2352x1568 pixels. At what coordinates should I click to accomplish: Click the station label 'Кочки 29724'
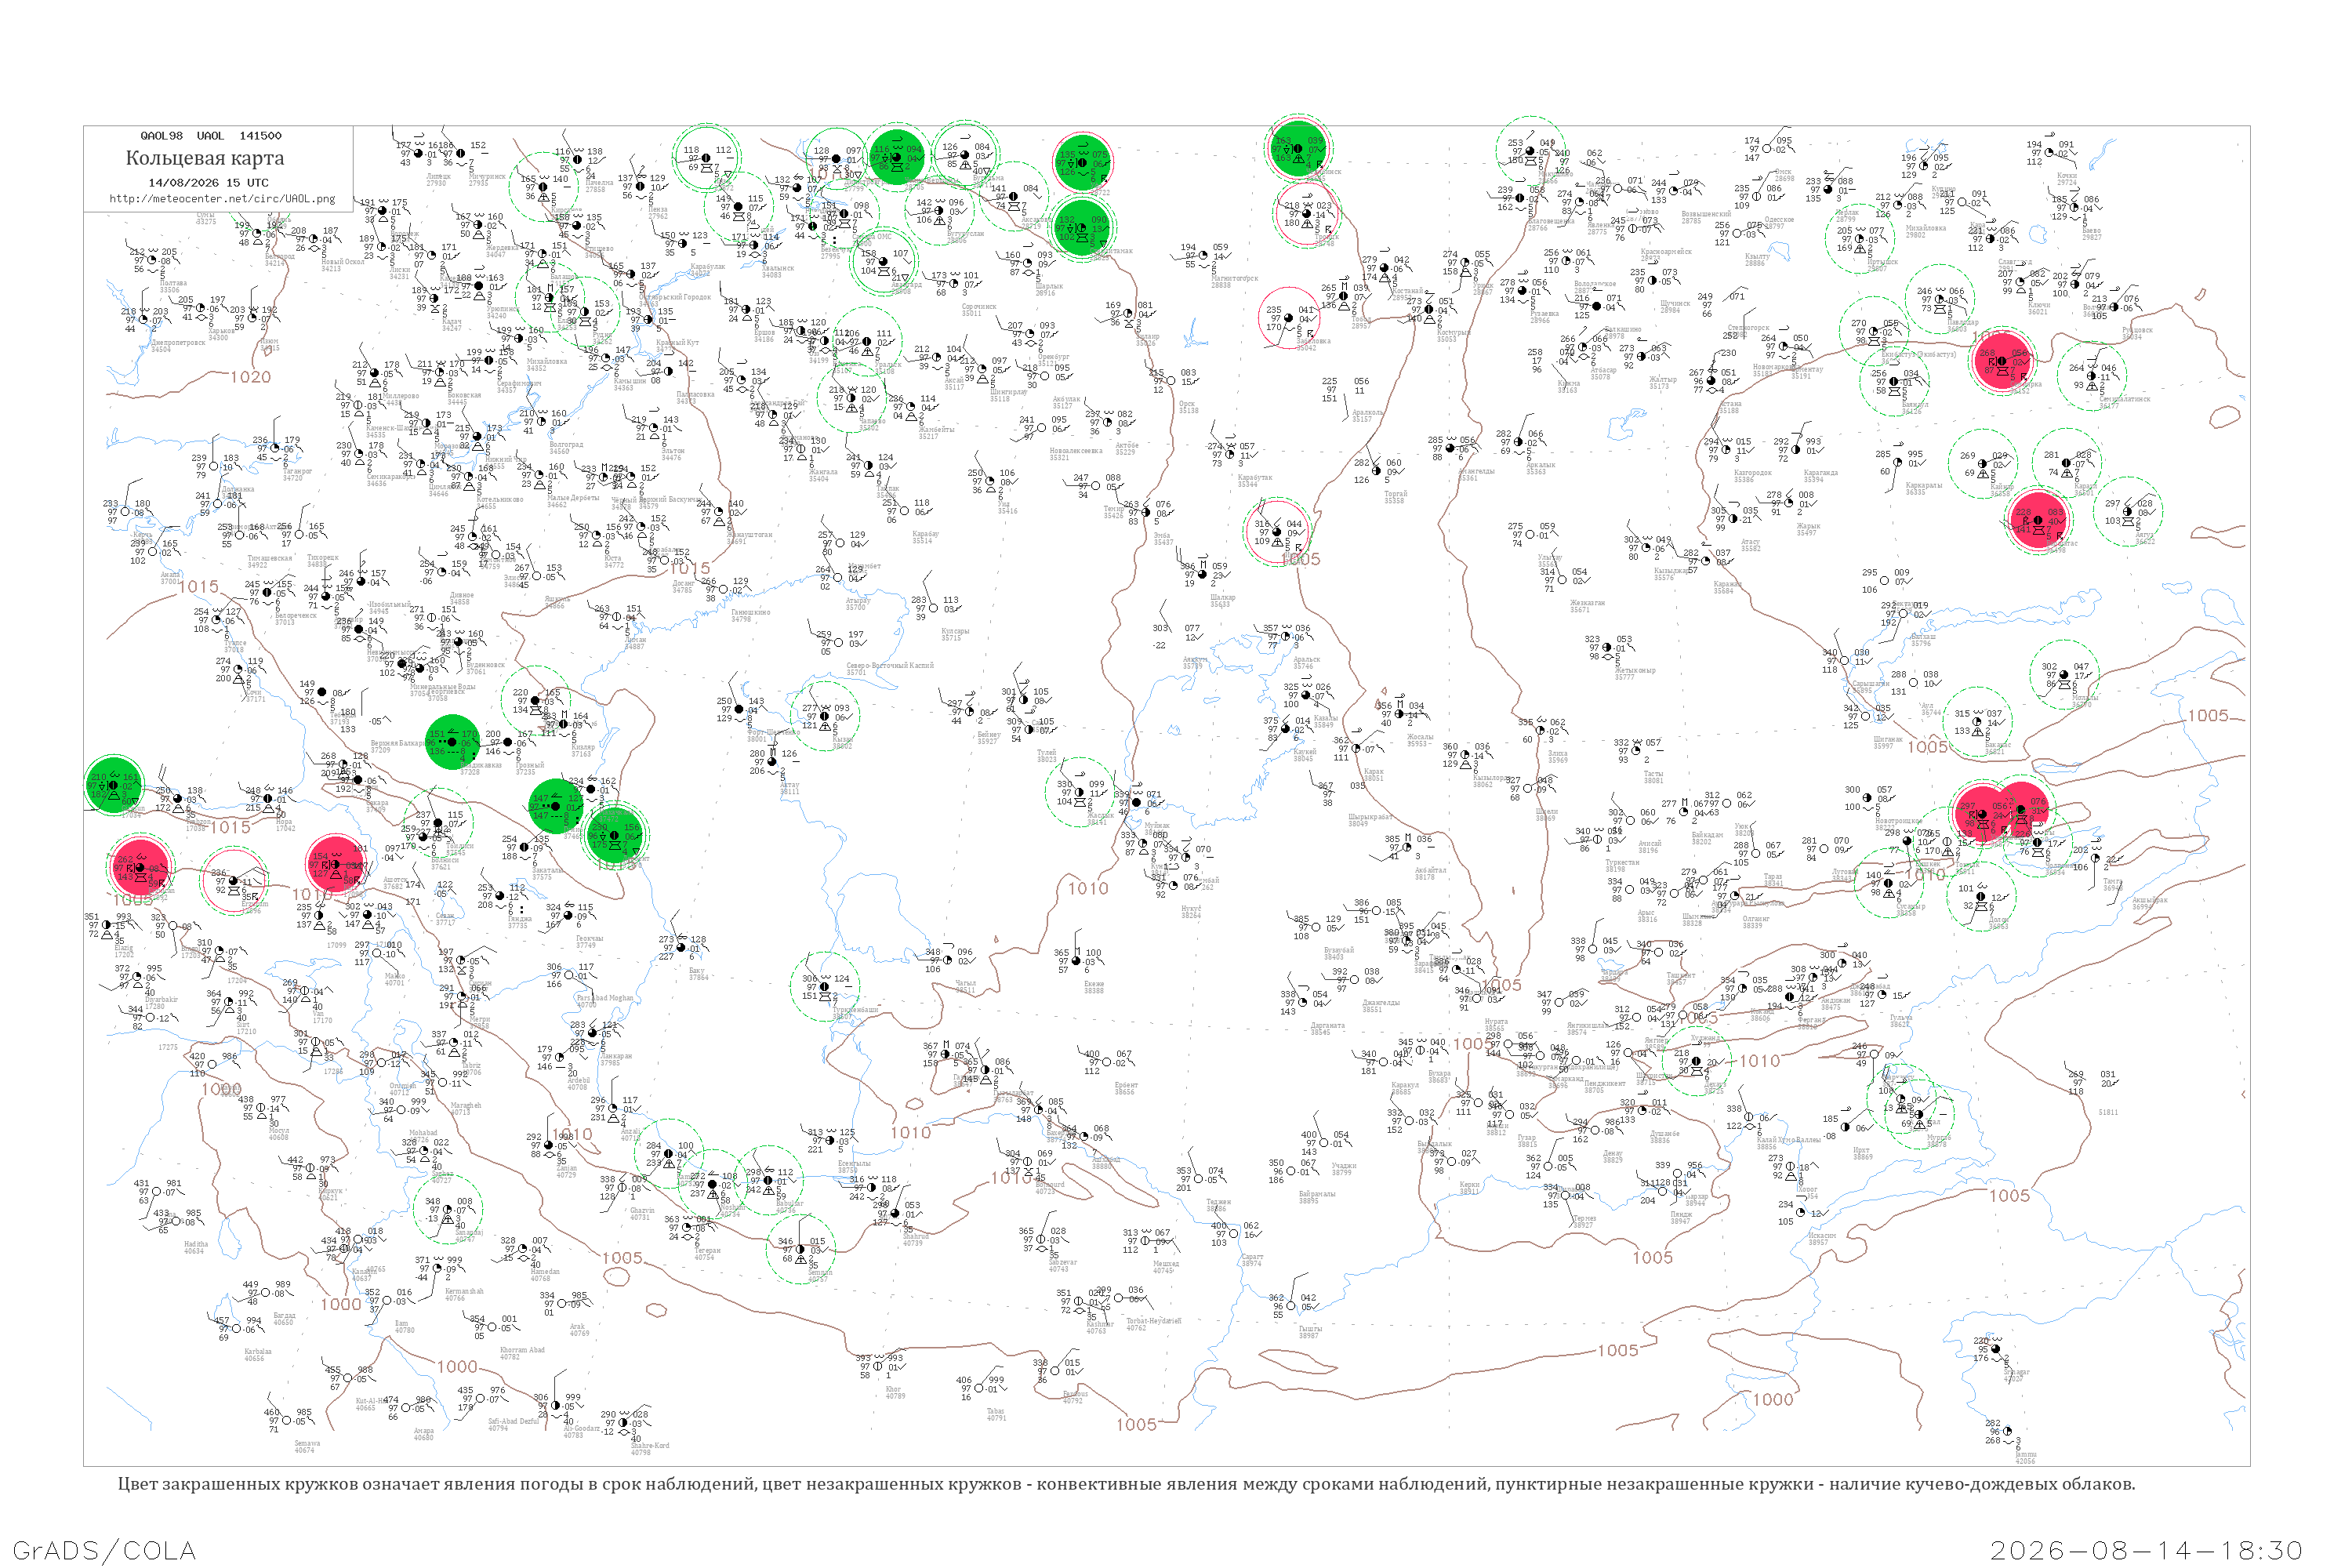[x=2067, y=180]
